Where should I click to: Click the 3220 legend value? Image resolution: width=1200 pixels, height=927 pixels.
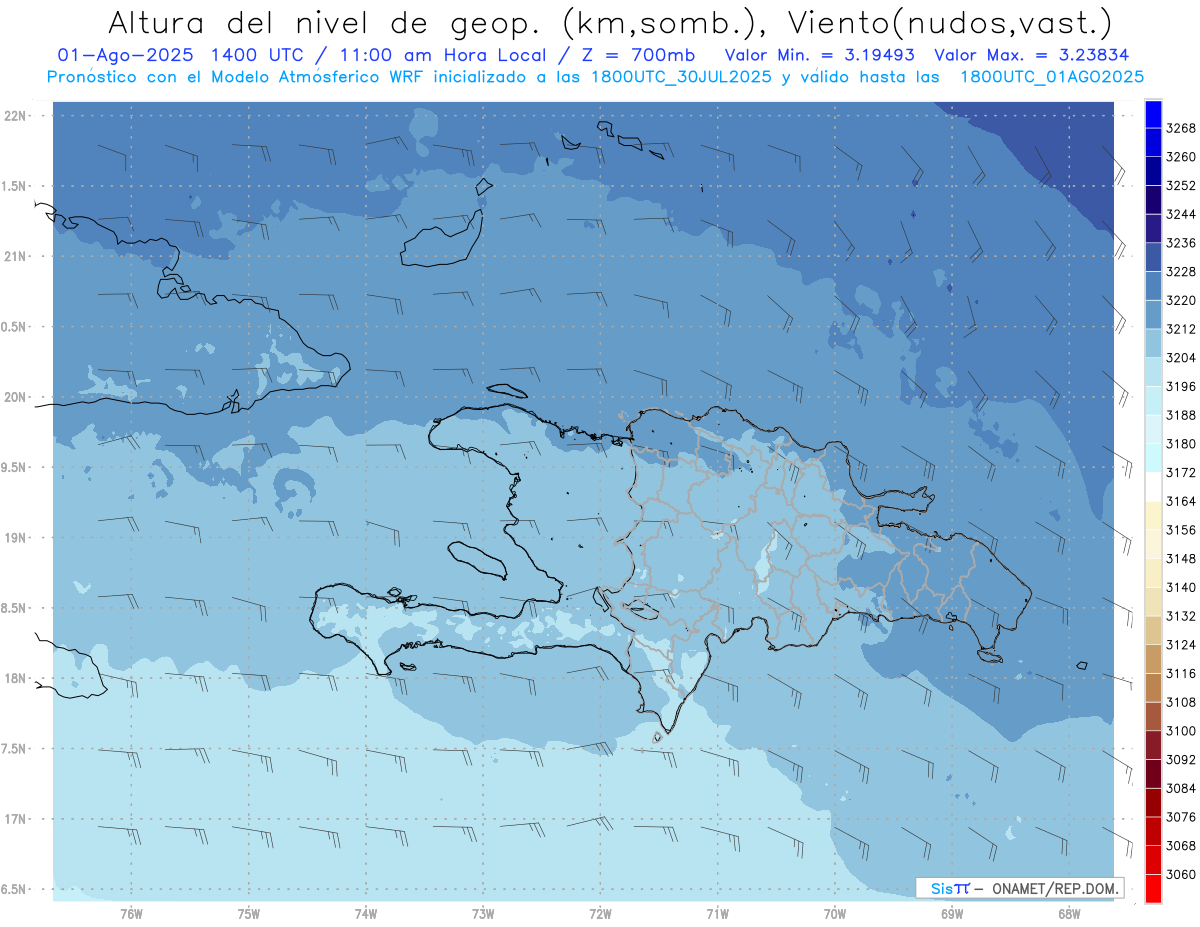pos(1181,300)
